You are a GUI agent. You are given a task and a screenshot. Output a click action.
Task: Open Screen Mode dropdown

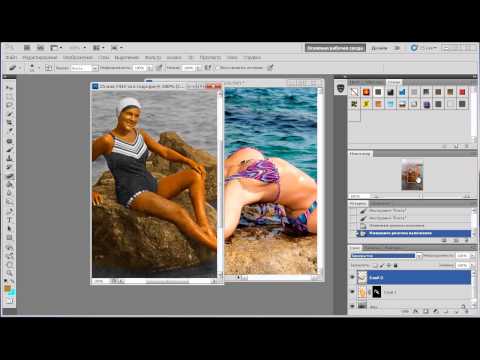click(117, 48)
